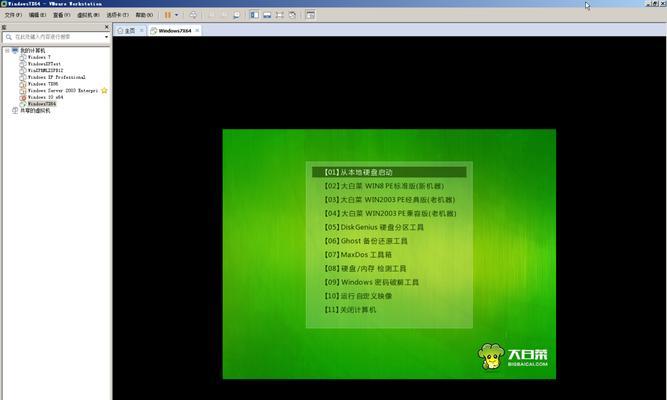Choose [01] 从本地硬盘启动 boot option

(x=389, y=172)
